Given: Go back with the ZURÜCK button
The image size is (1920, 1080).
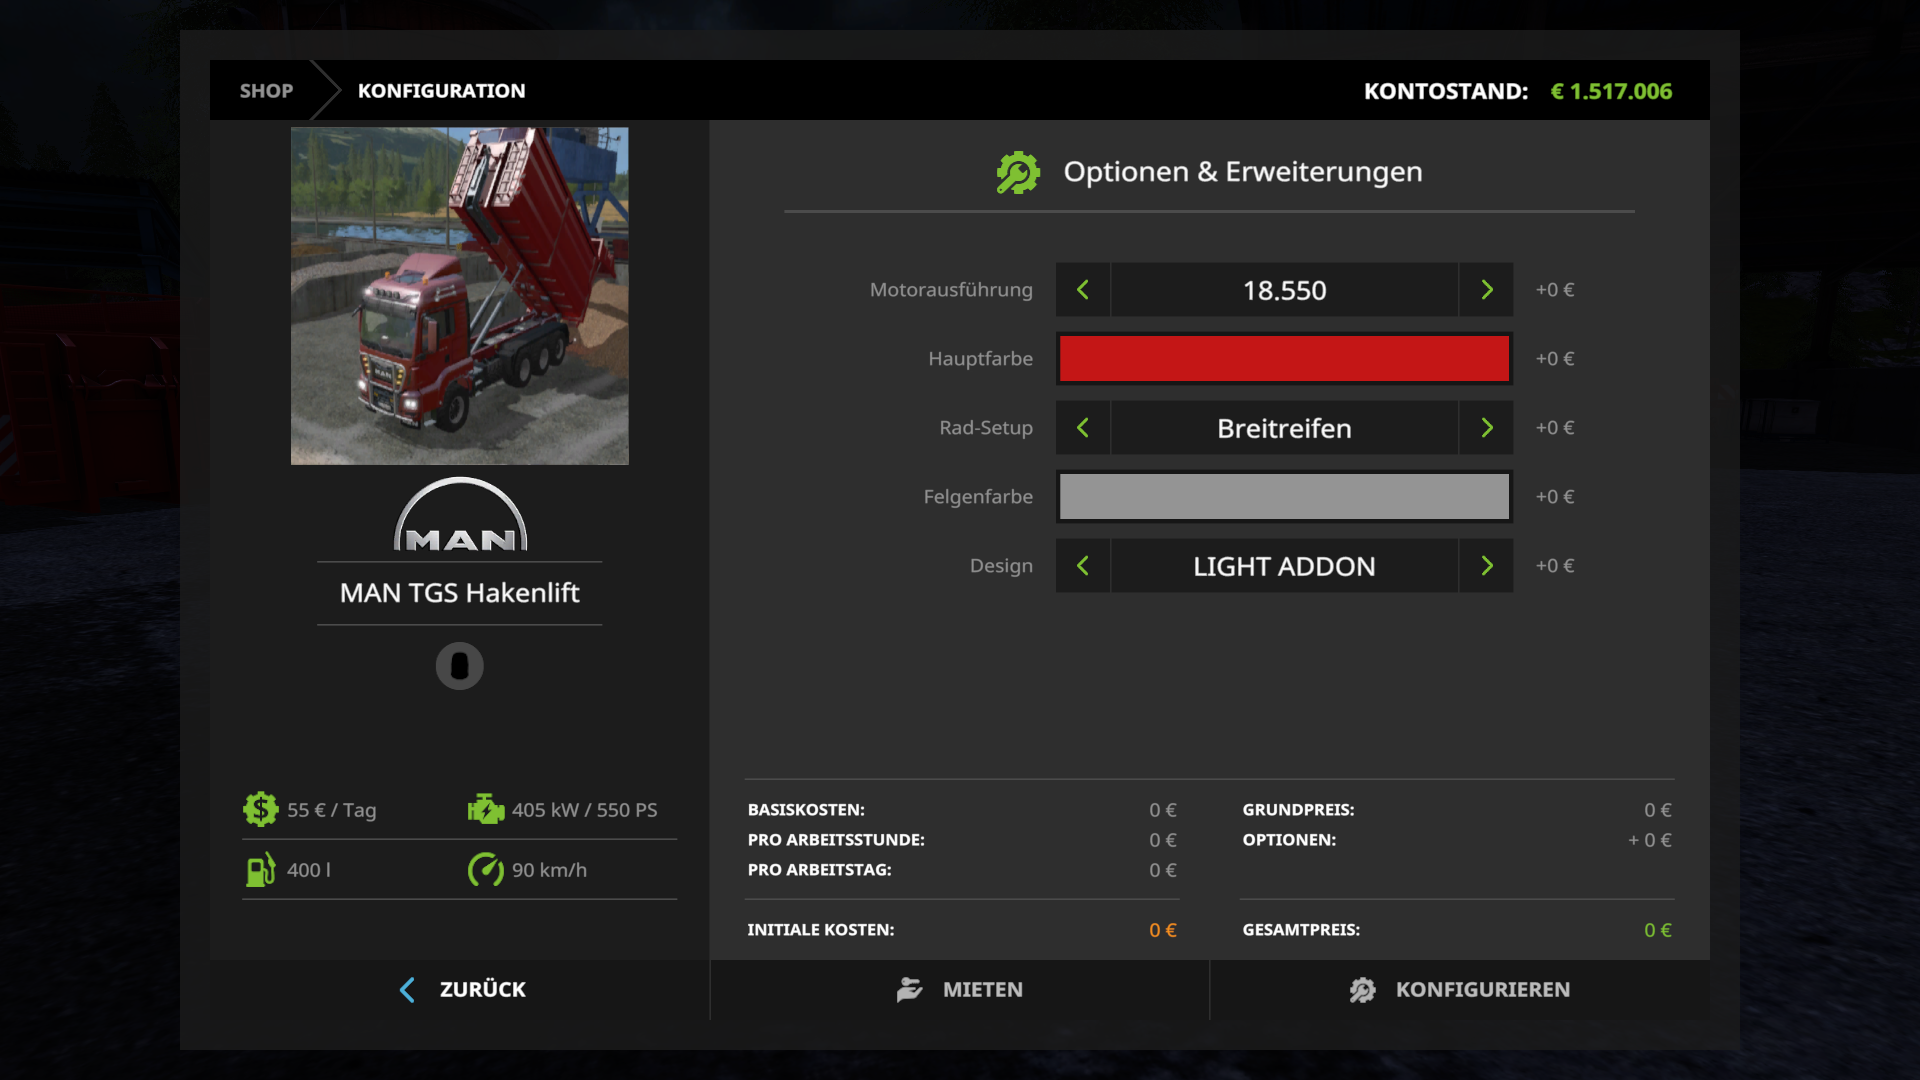Looking at the screenshot, I should [x=460, y=990].
